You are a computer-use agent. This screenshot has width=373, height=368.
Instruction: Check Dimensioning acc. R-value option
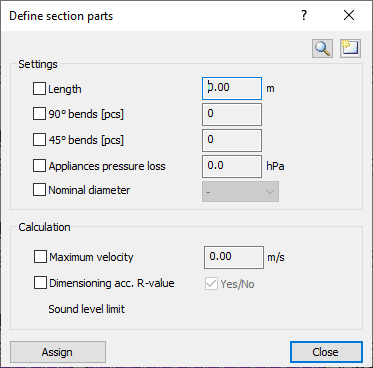tap(40, 283)
